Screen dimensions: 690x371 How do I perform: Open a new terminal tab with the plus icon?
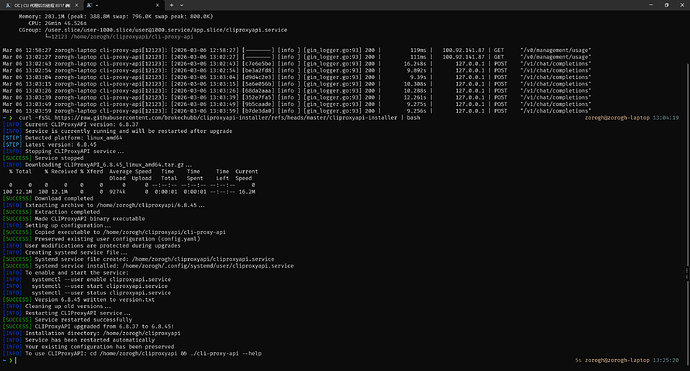pyautogui.click(x=171, y=5)
